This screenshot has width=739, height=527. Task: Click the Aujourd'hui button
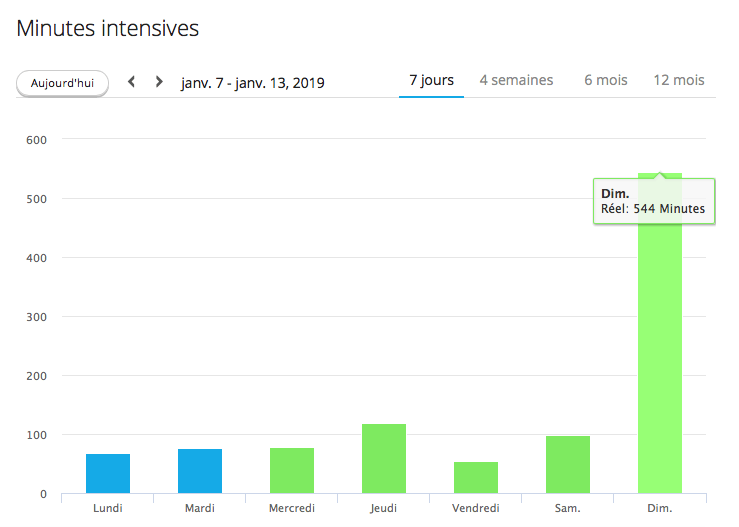[x=62, y=83]
